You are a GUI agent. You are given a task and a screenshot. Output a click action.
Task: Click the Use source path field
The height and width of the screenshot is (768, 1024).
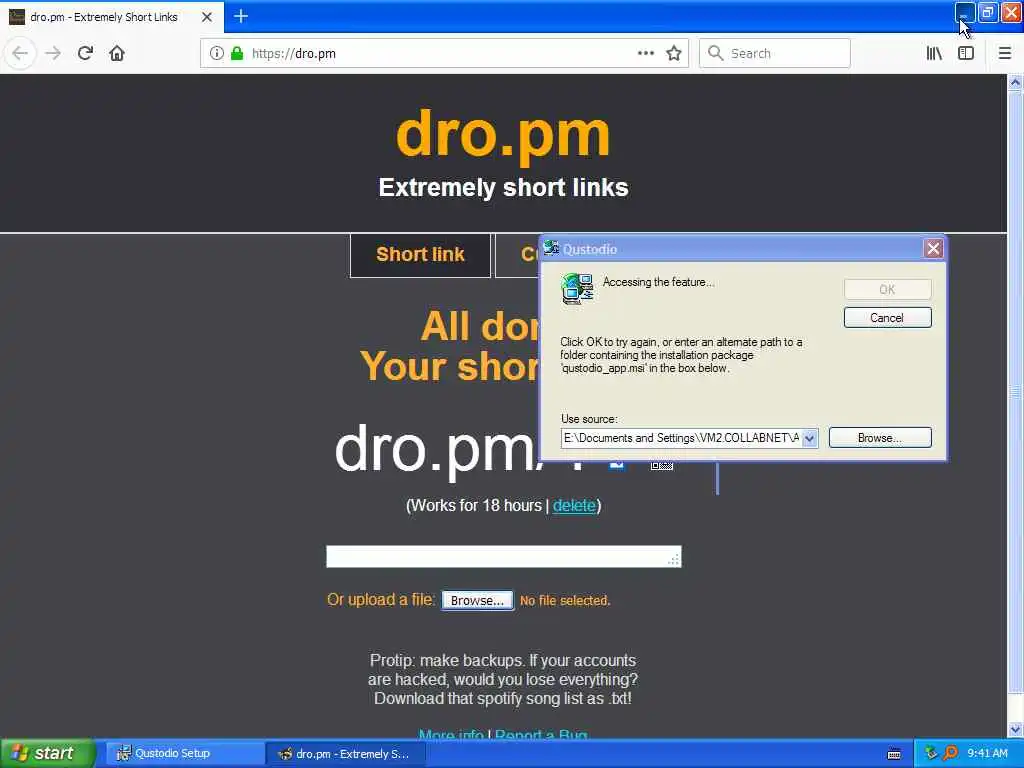(680, 438)
